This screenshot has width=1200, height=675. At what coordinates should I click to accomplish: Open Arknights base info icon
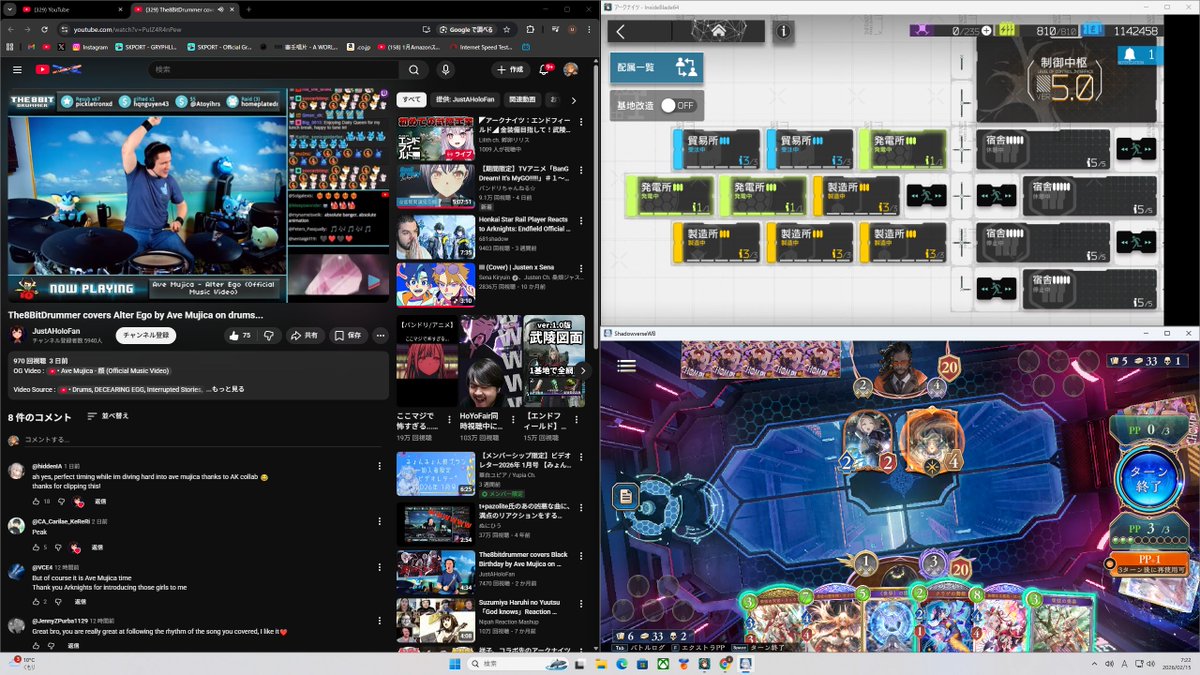(783, 32)
